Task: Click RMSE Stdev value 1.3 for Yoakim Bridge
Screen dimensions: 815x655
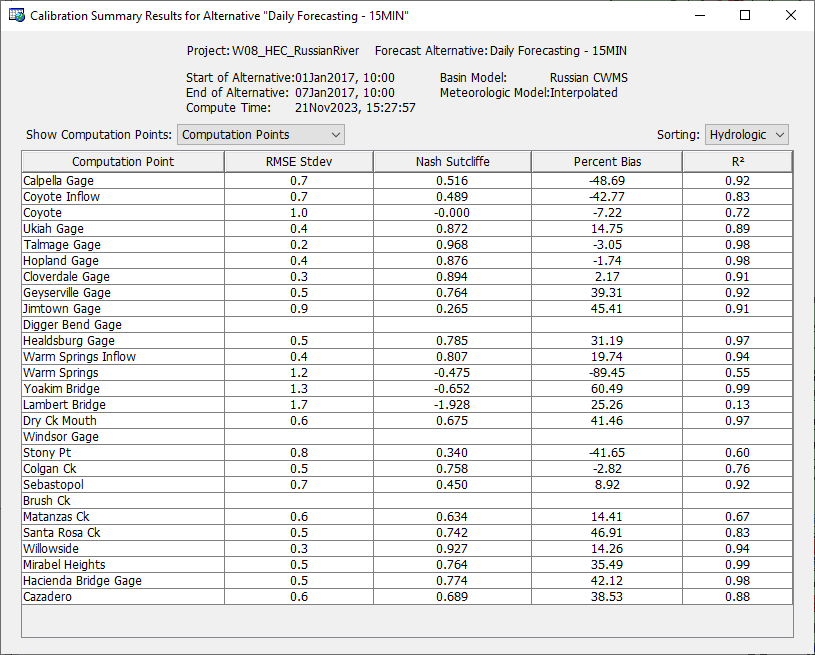Action: (x=299, y=389)
